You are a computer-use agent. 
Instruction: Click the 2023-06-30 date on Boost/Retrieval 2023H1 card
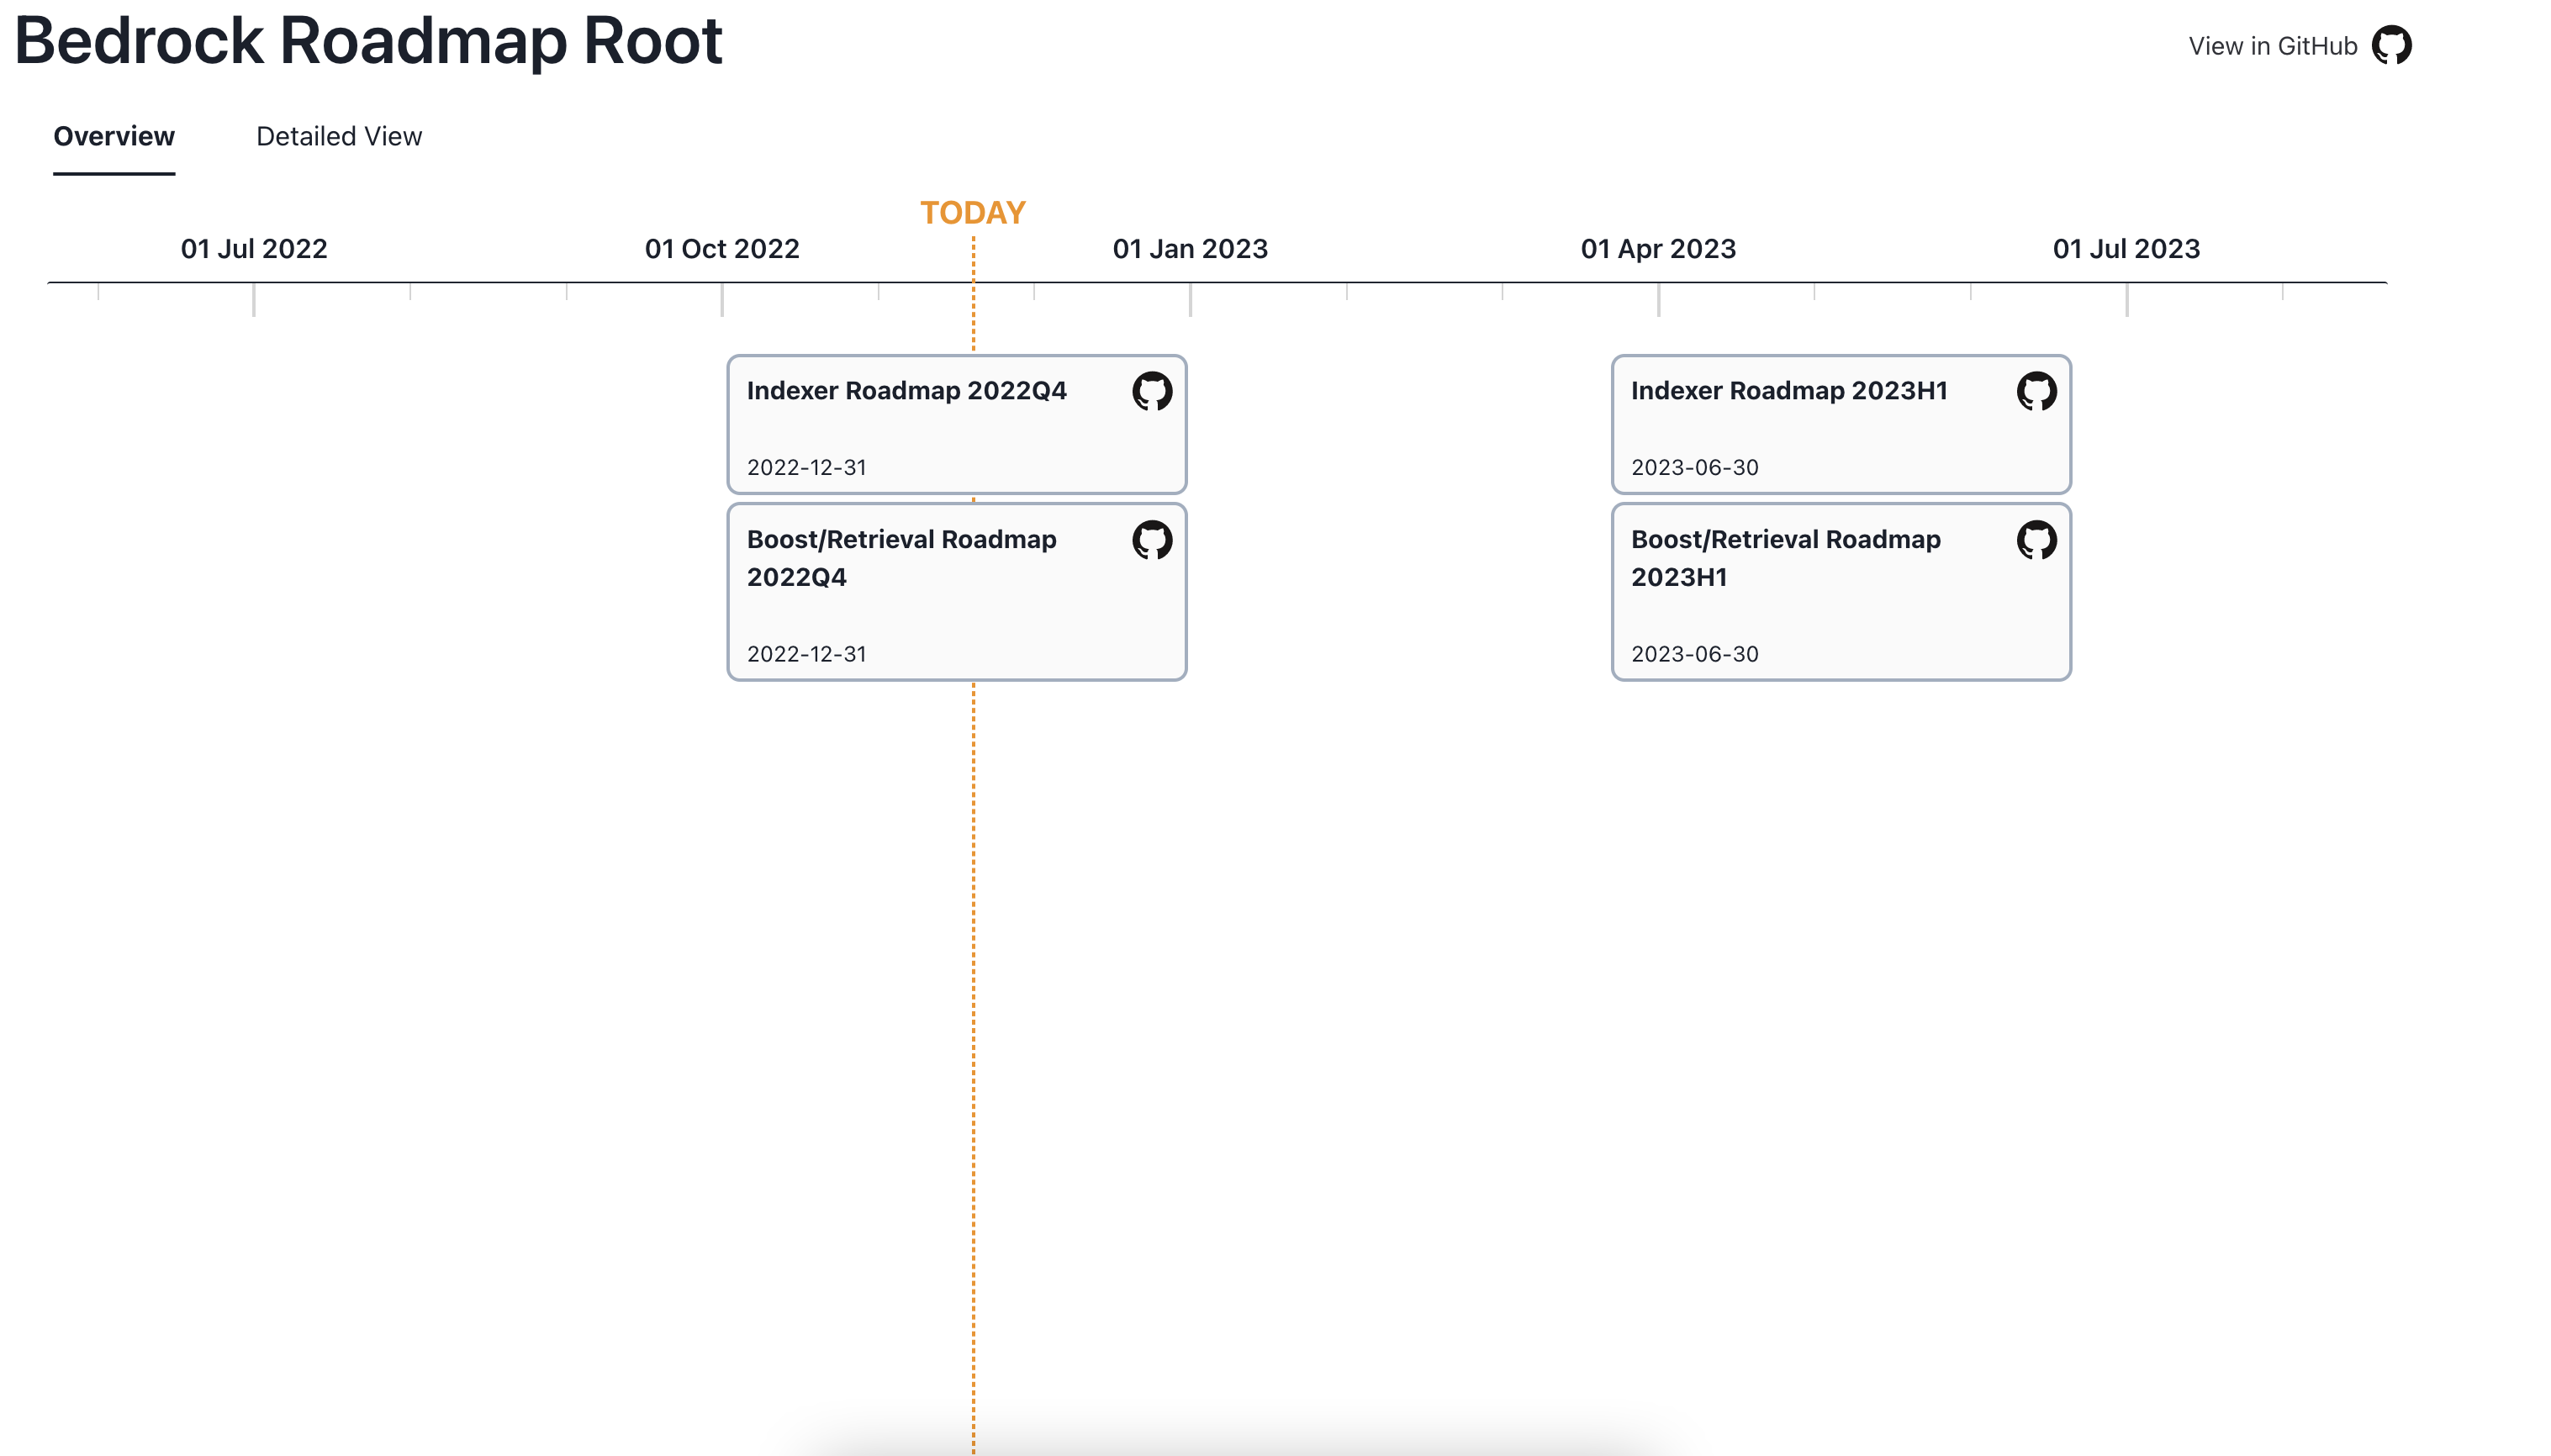point(1694,654)
